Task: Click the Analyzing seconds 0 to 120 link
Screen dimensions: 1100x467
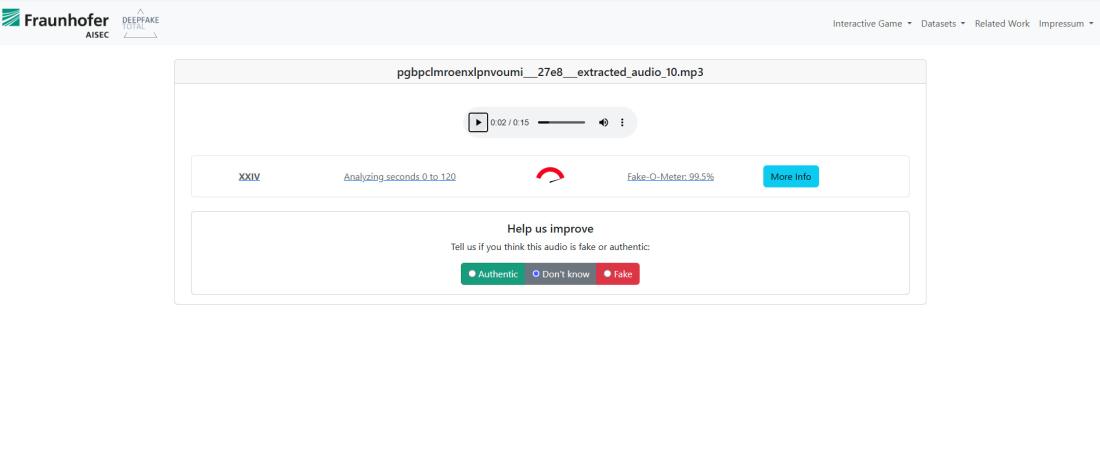Action: (400, 177)
